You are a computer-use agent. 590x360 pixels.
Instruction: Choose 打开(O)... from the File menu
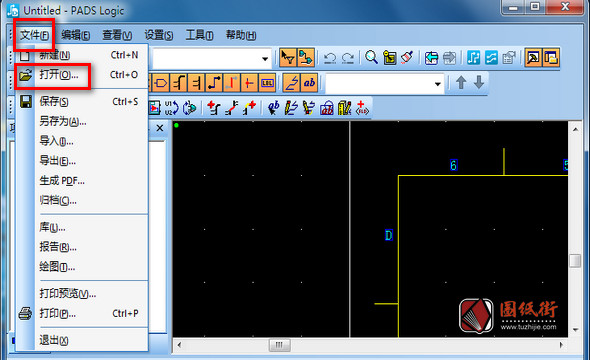point(82,75)
